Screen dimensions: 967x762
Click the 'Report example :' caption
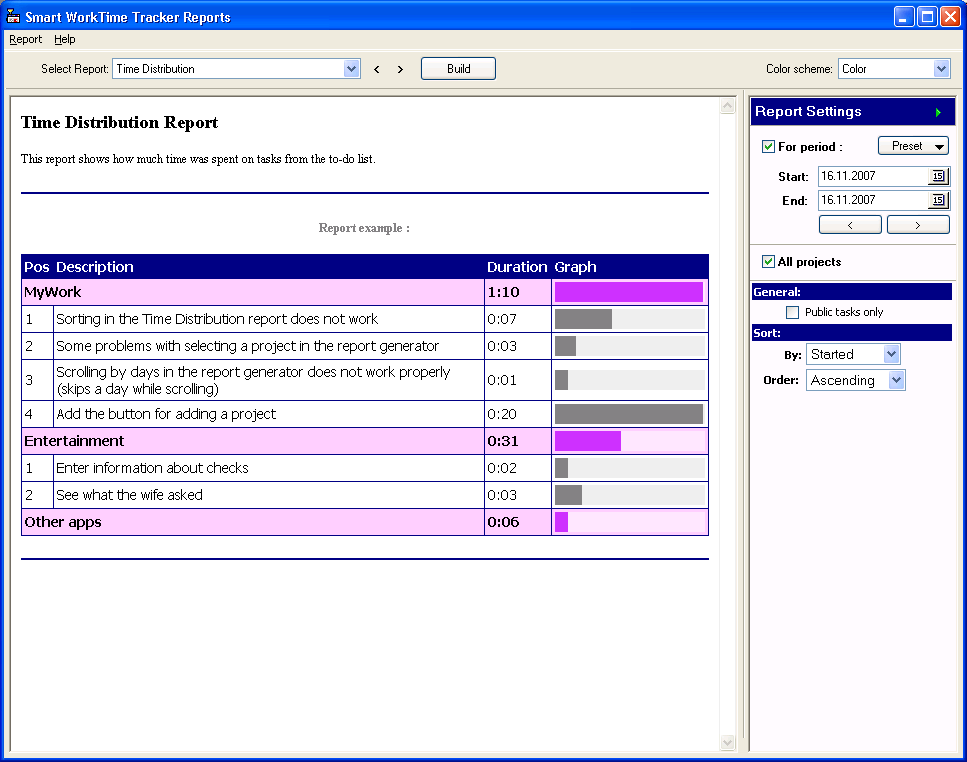pos(364,228)
